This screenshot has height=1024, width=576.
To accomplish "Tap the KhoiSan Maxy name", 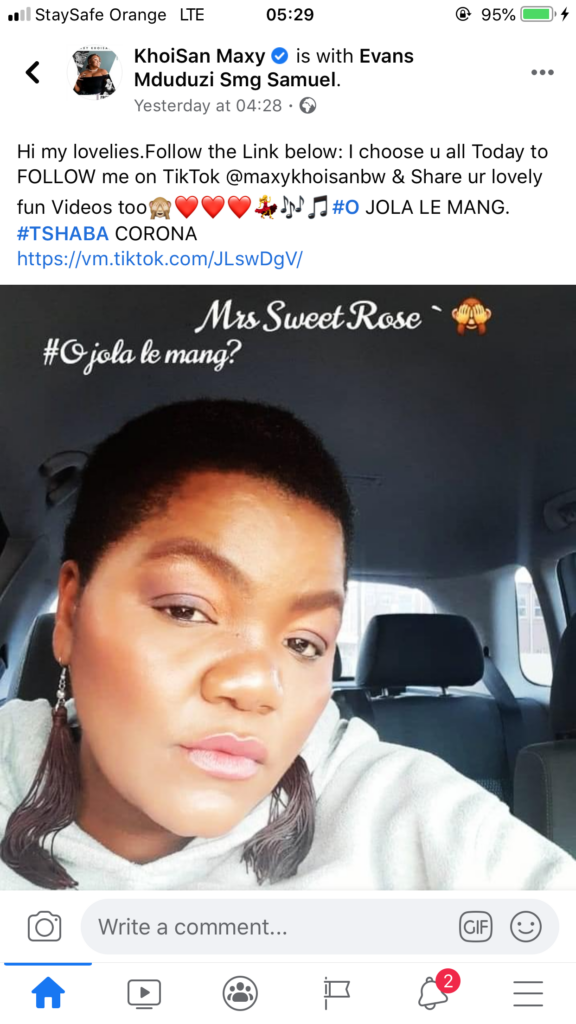I will coord(199,56).
